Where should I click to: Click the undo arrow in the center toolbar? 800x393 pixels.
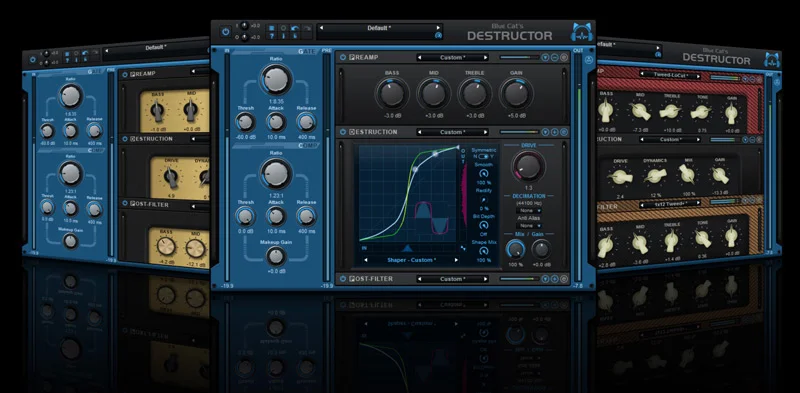click(295, 28)
